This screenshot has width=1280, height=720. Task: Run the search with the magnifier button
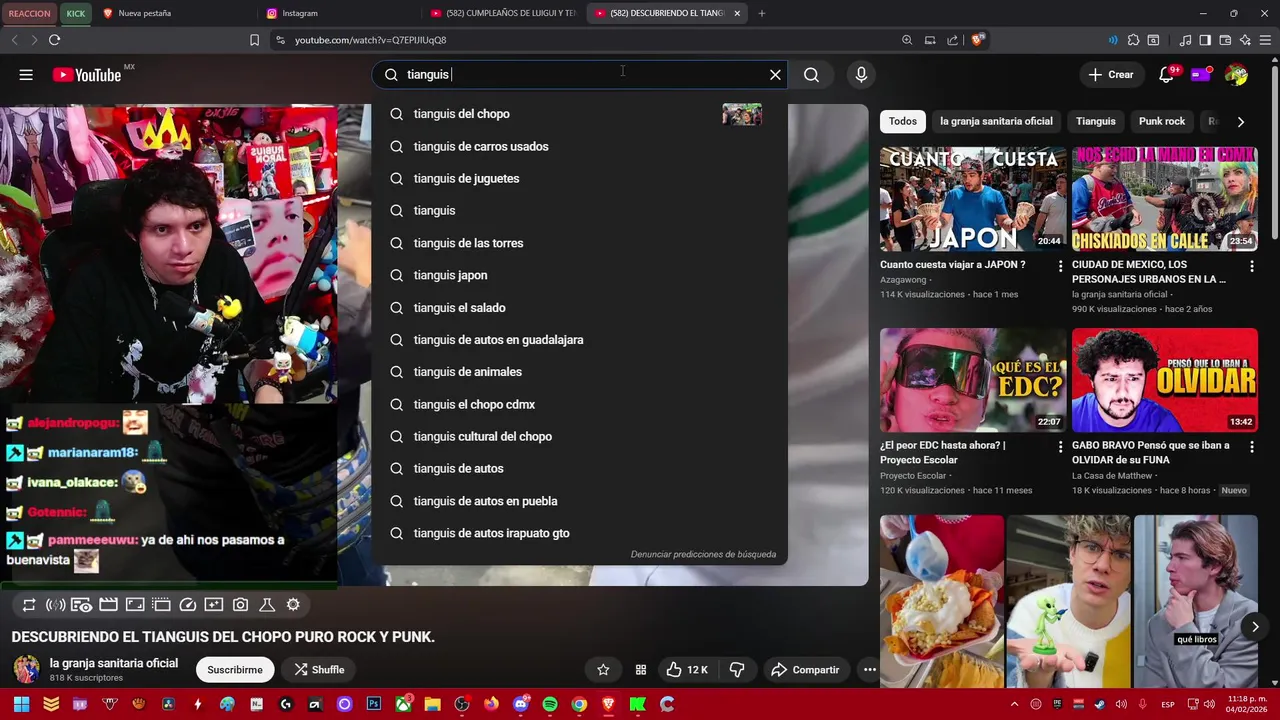point(811,75)
